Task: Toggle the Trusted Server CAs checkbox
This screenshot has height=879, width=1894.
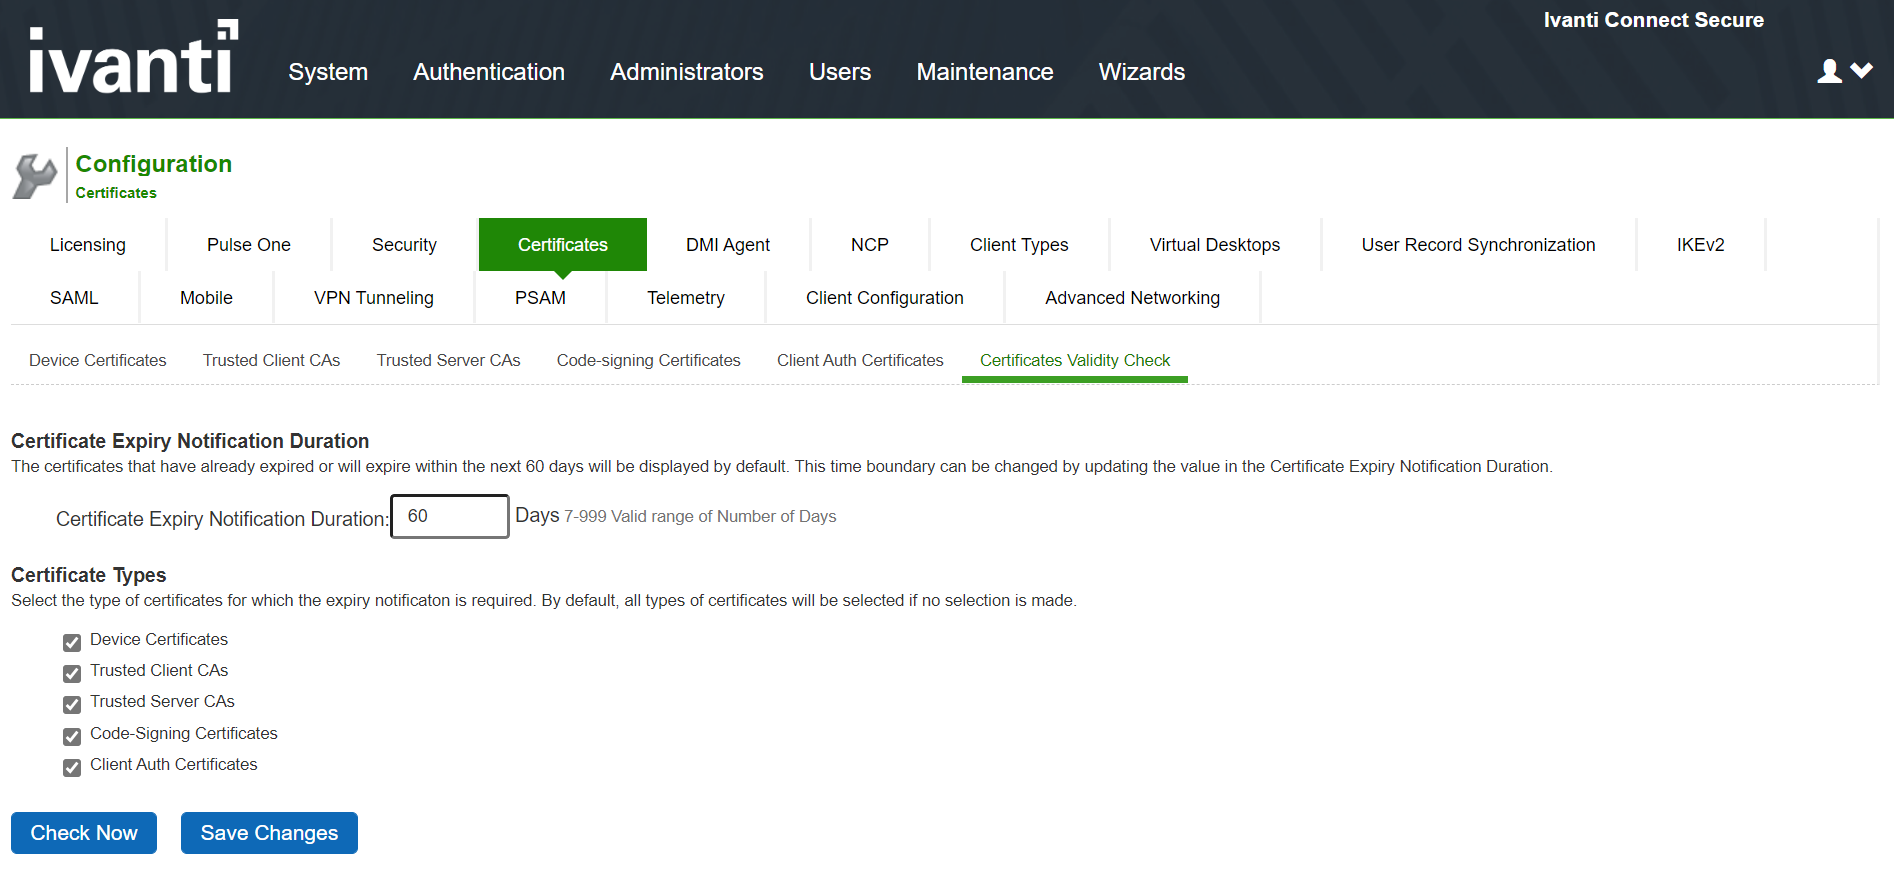Action: pos(72,704)
